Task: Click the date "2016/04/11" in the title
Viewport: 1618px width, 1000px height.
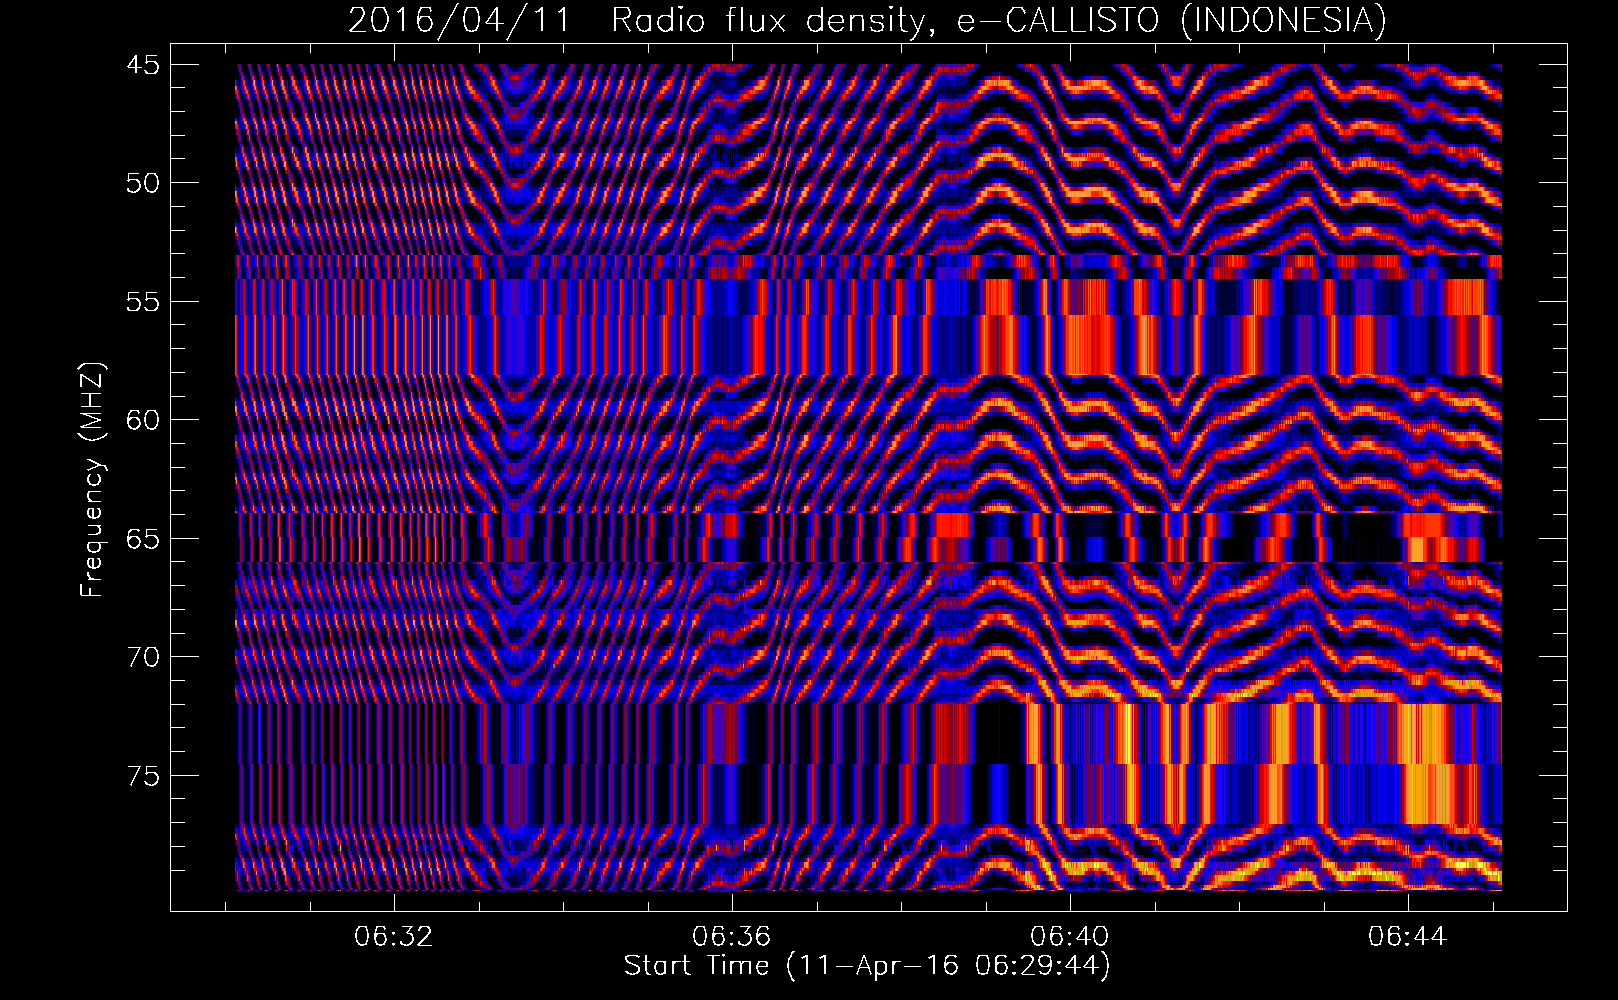Action: tap(459, 20)
